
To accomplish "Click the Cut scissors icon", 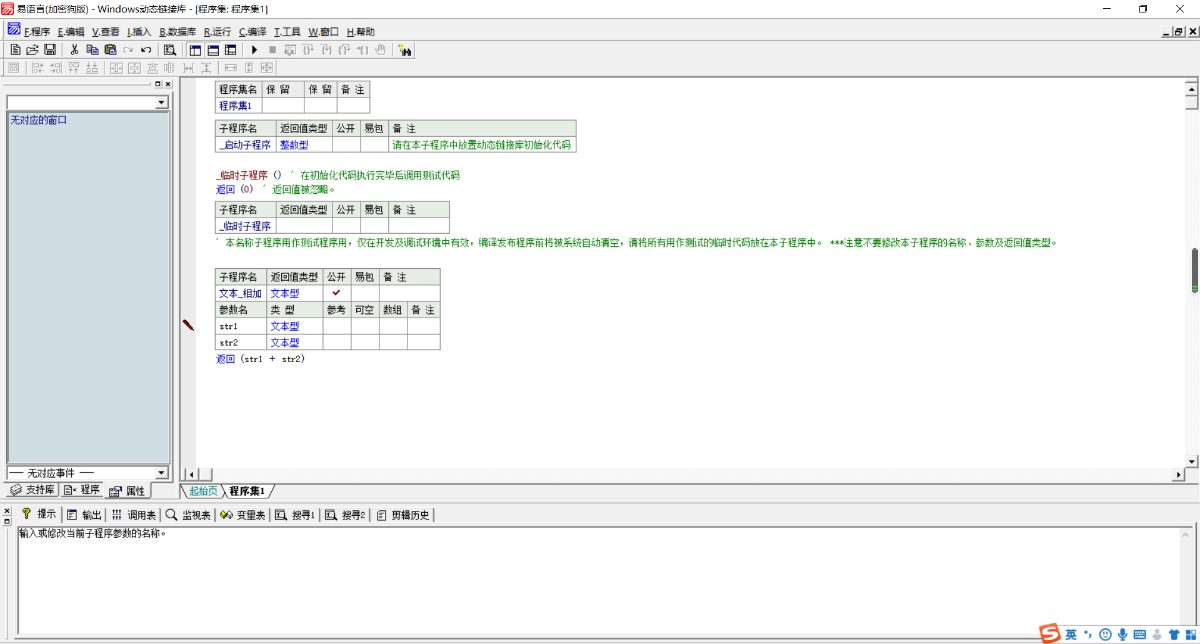I will tap(74, 49).
